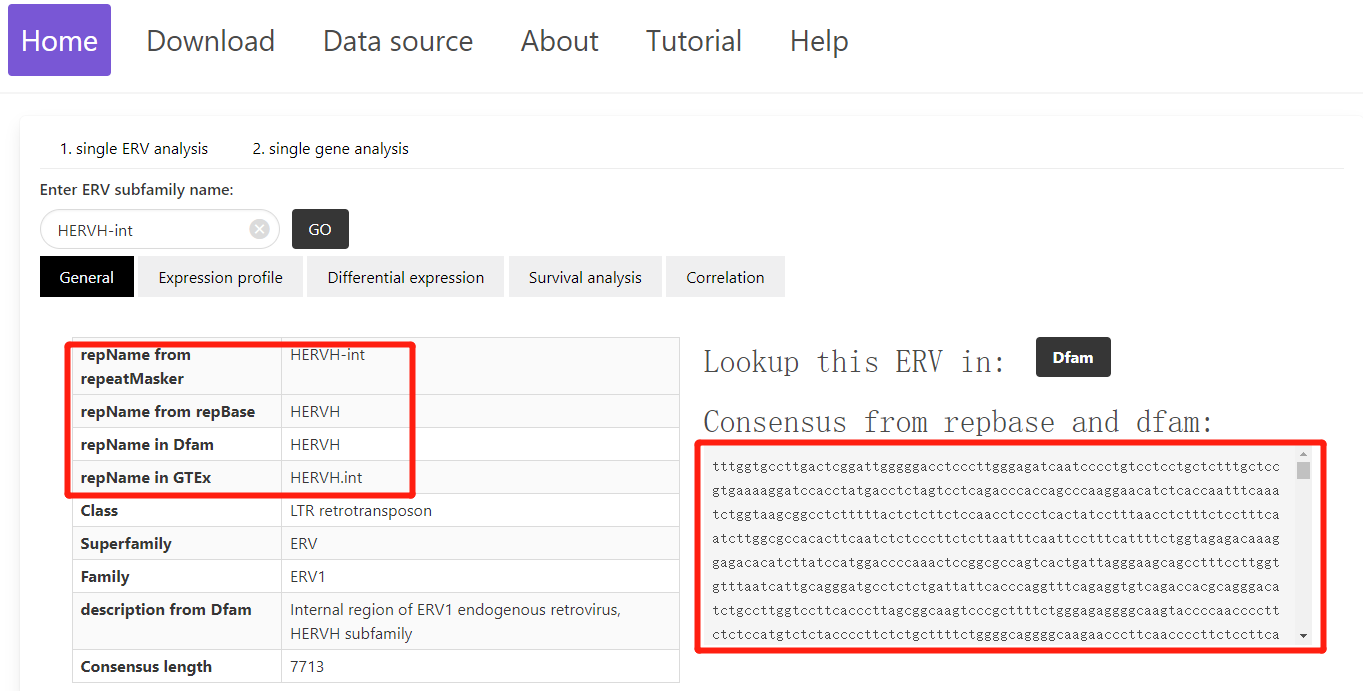Switch to single ERV analysis tab
This screenshot has width=1363, height=691.
(134, 148)
